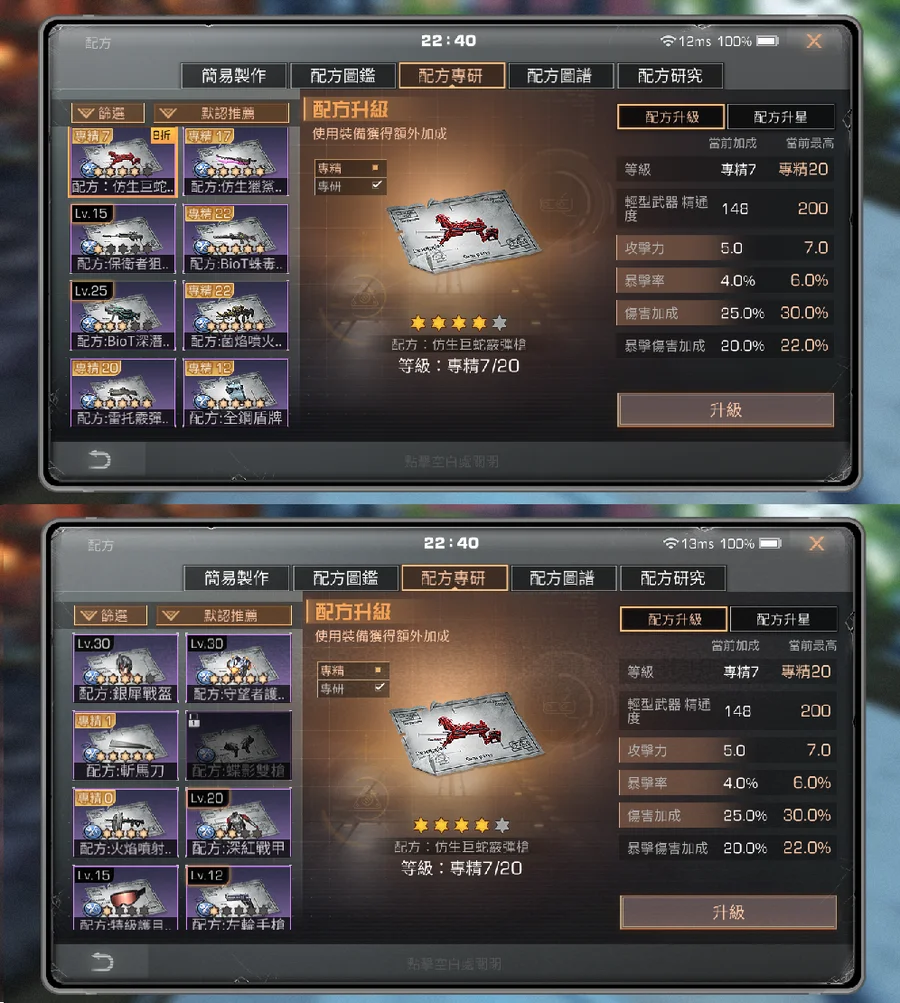This screenshot has height=1003, width=900.
Task: Click the 升級 button in lower panel
Action: tap(728, 912)
